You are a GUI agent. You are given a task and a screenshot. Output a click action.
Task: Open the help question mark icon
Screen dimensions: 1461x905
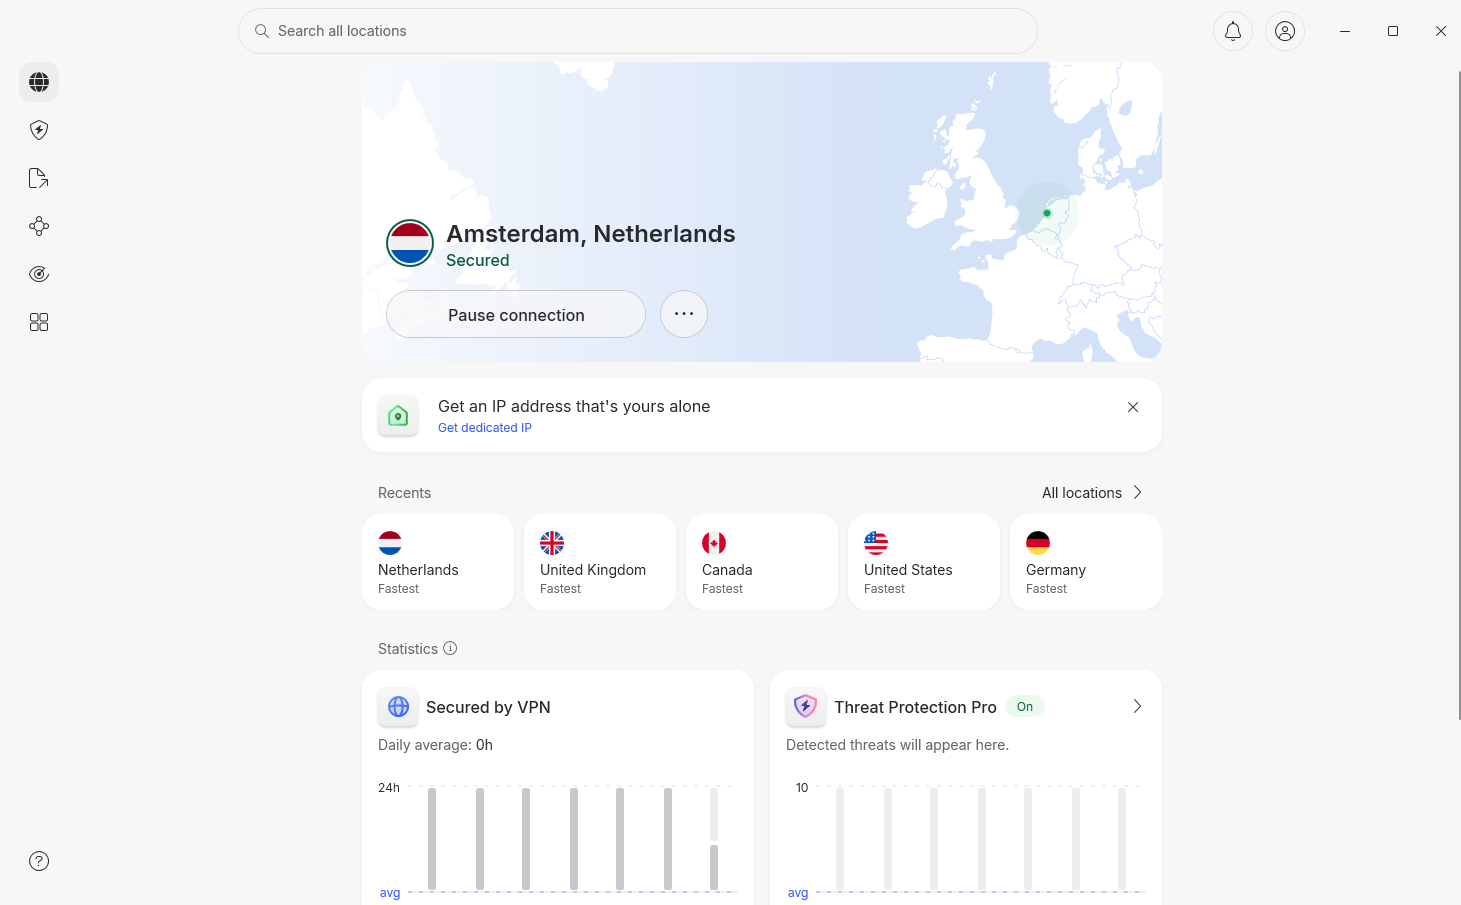[x=39, y=861]
